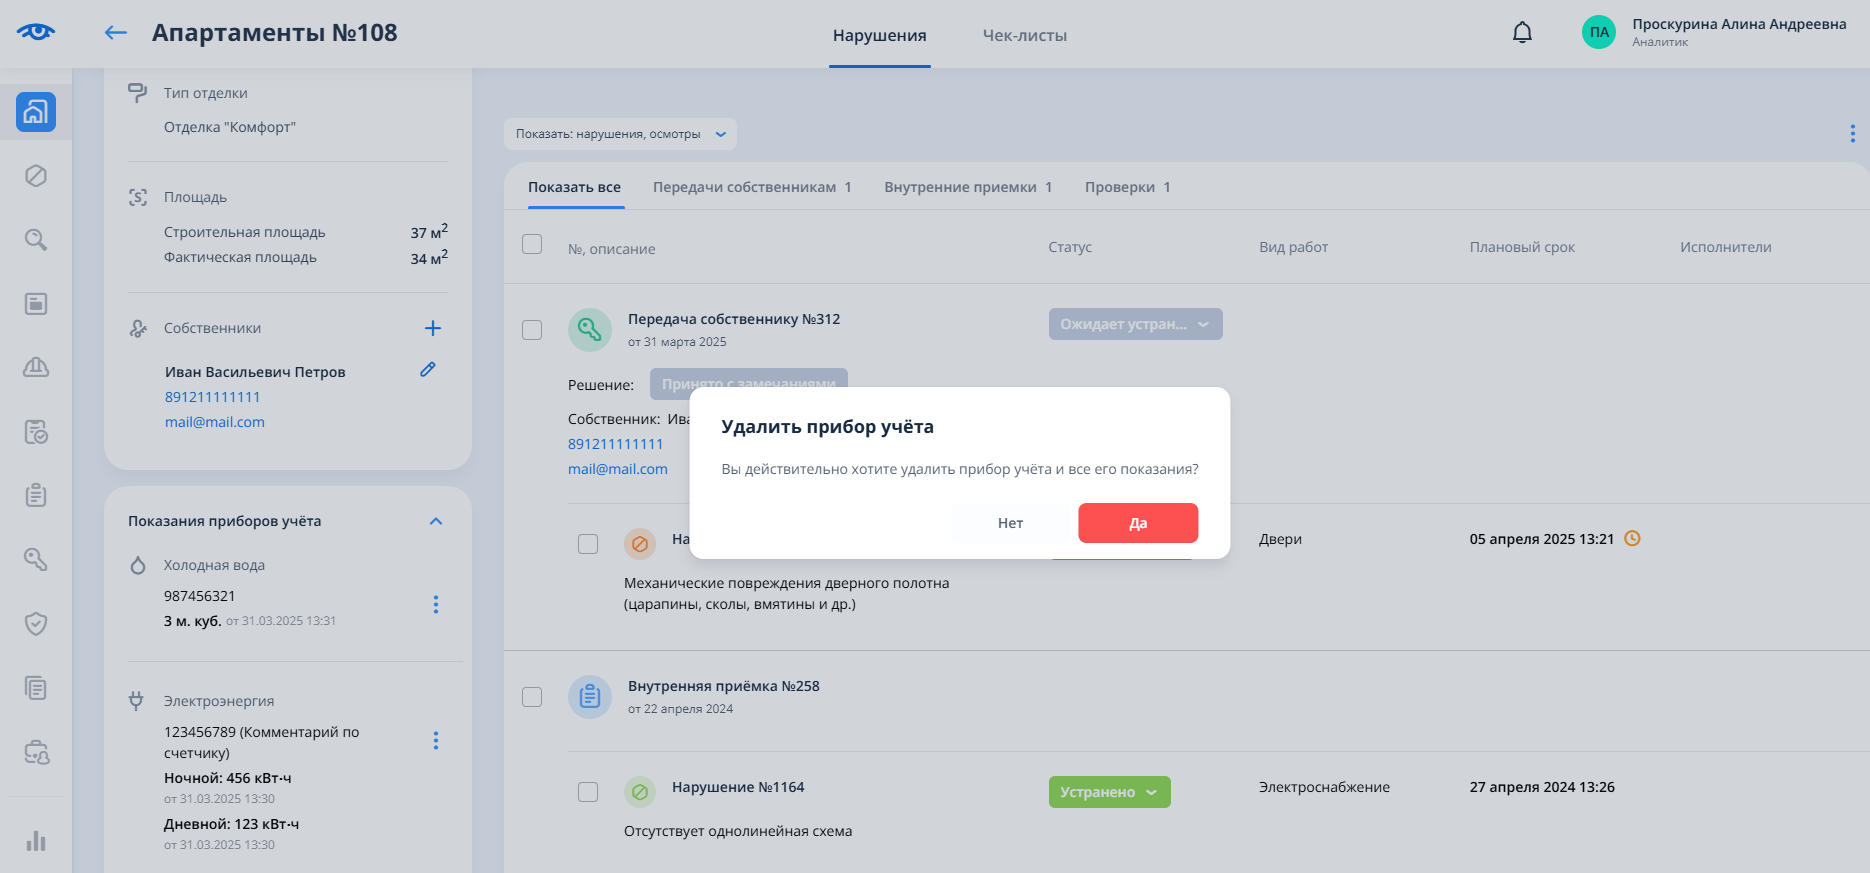
Task: Cancel deletion by clicking Нет
Action: 1010,523
